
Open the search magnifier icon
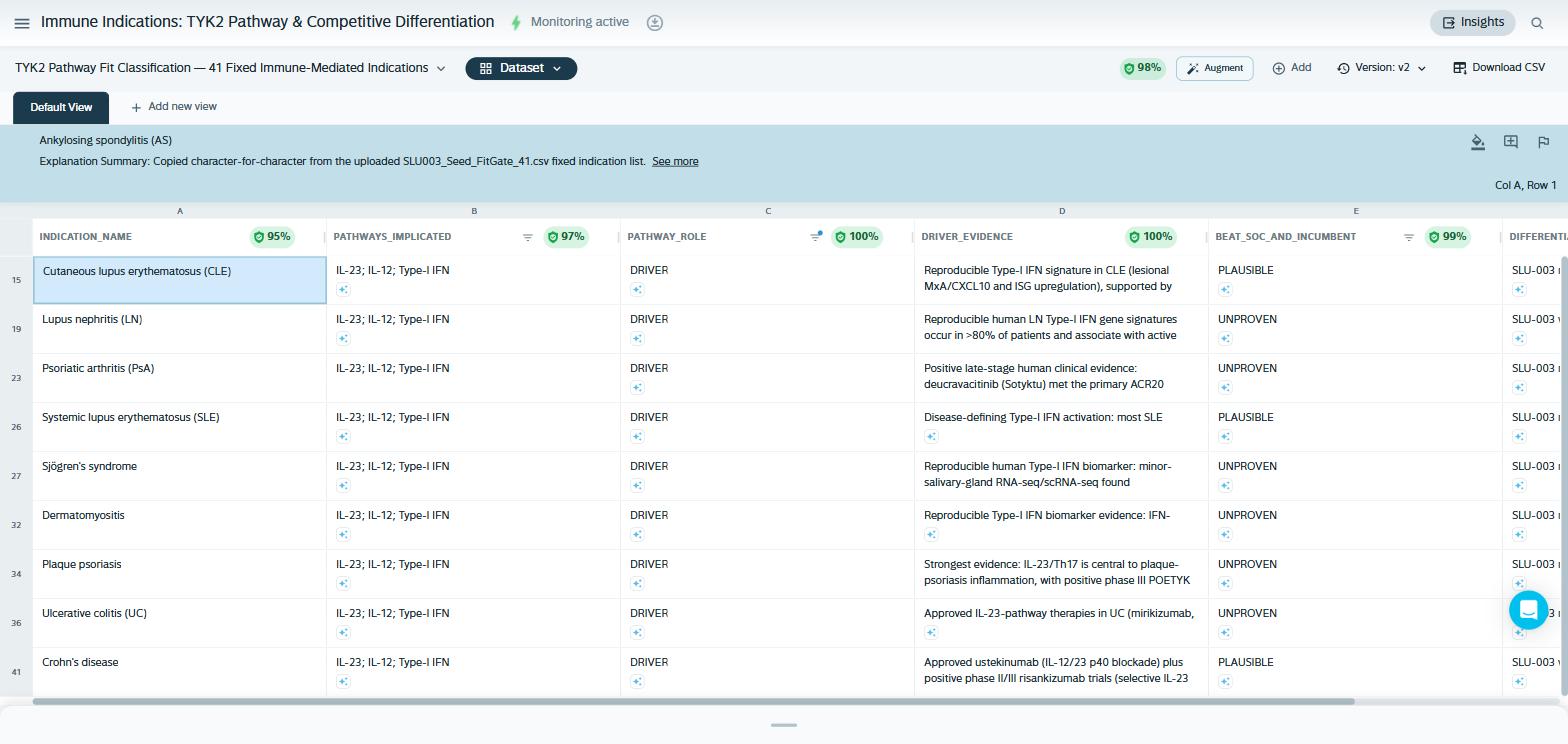coord(1537,23)
